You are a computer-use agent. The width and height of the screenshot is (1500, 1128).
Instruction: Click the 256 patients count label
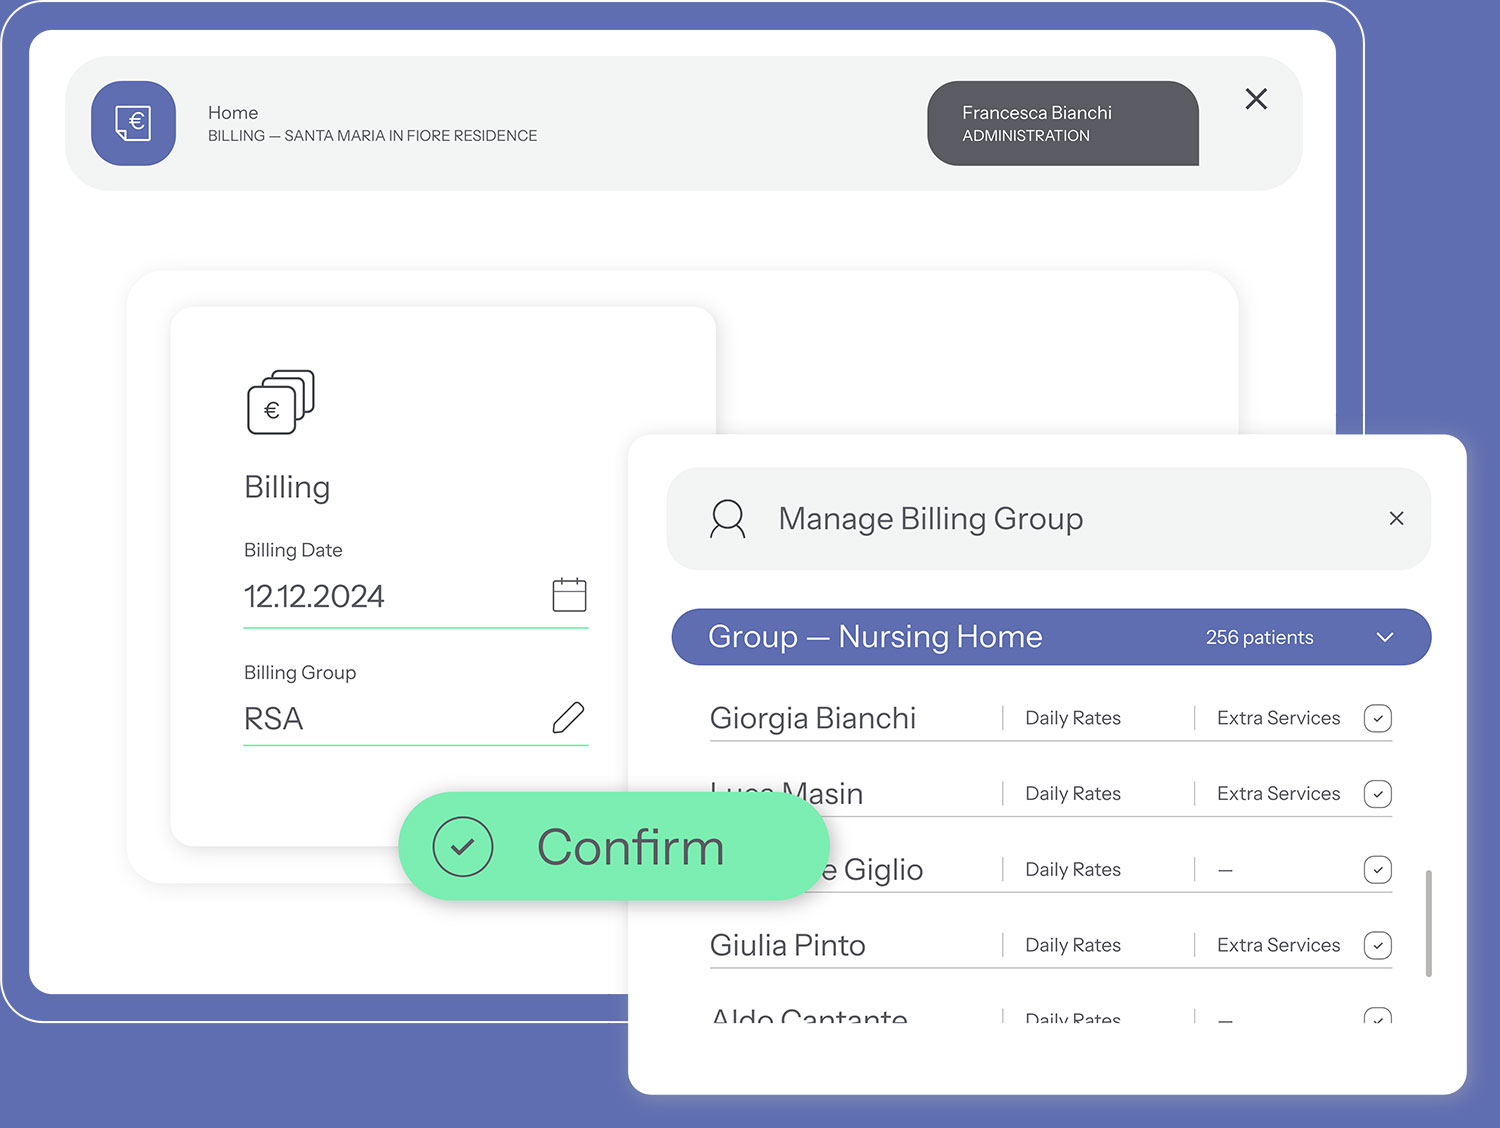tap(1259, 637)
